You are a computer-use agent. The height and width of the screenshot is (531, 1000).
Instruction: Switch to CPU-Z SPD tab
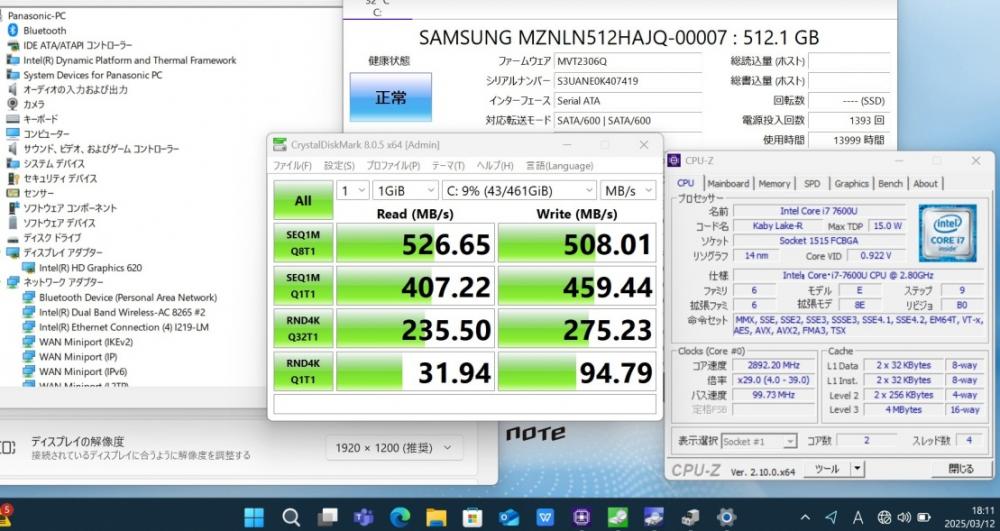coord(812,183)
